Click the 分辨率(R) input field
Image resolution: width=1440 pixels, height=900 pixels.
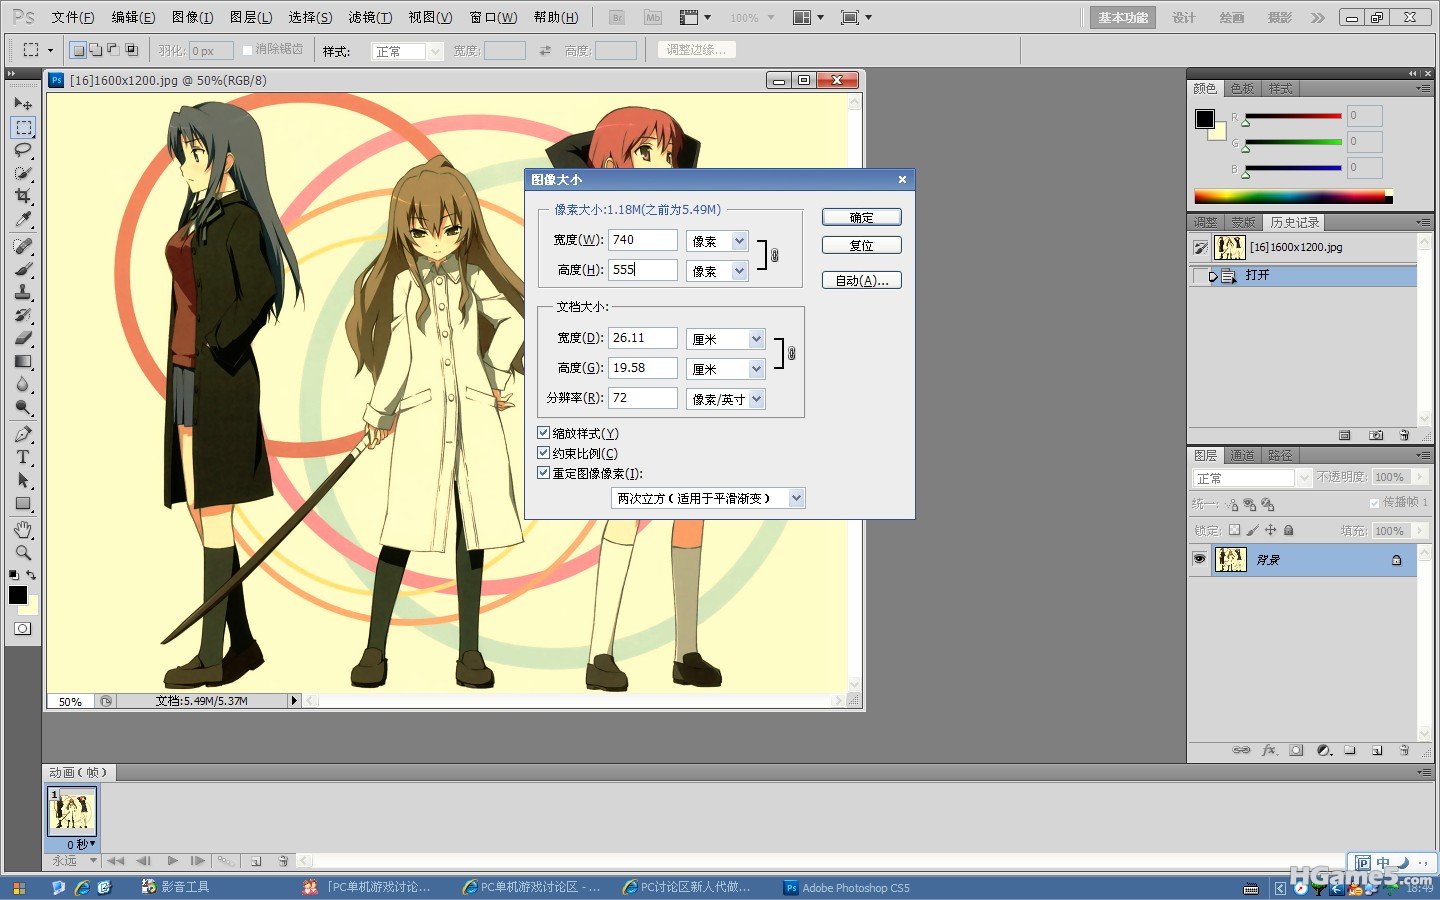642,397
